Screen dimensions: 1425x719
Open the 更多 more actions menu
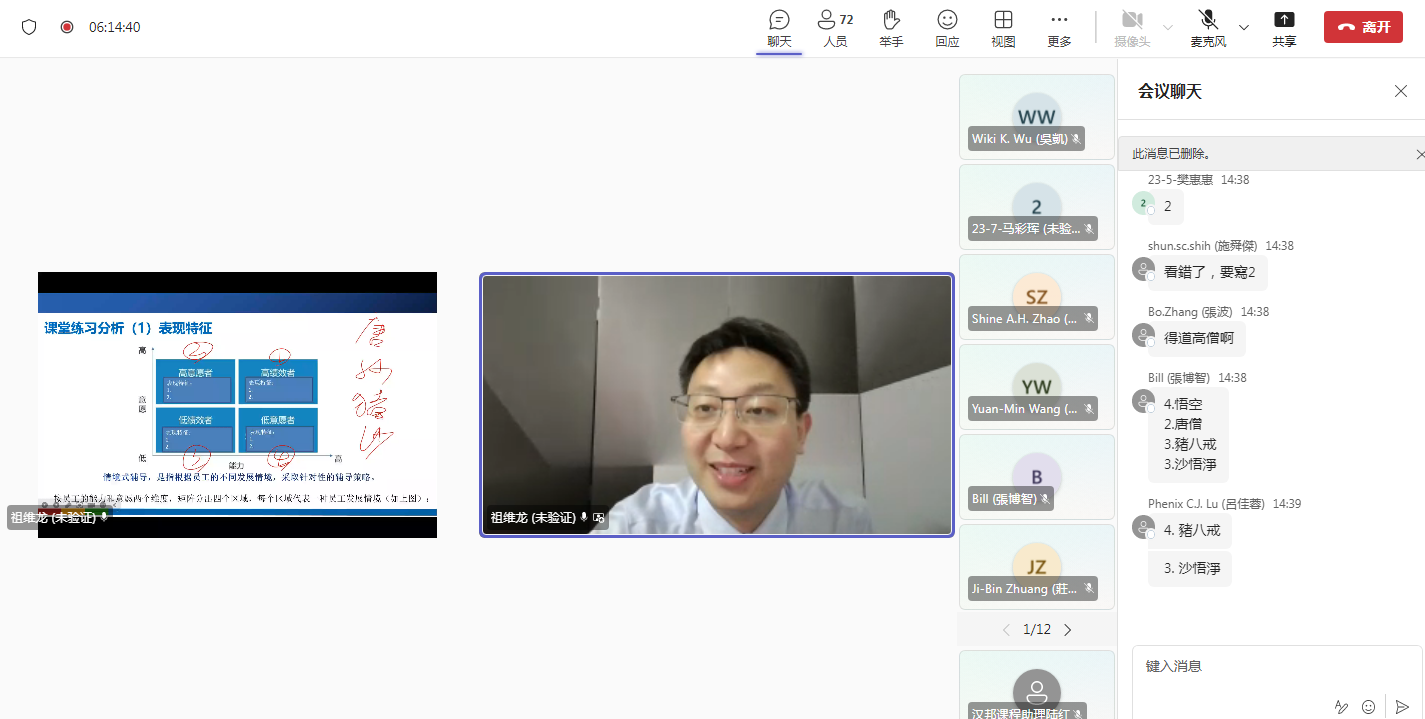point(1059,28)
